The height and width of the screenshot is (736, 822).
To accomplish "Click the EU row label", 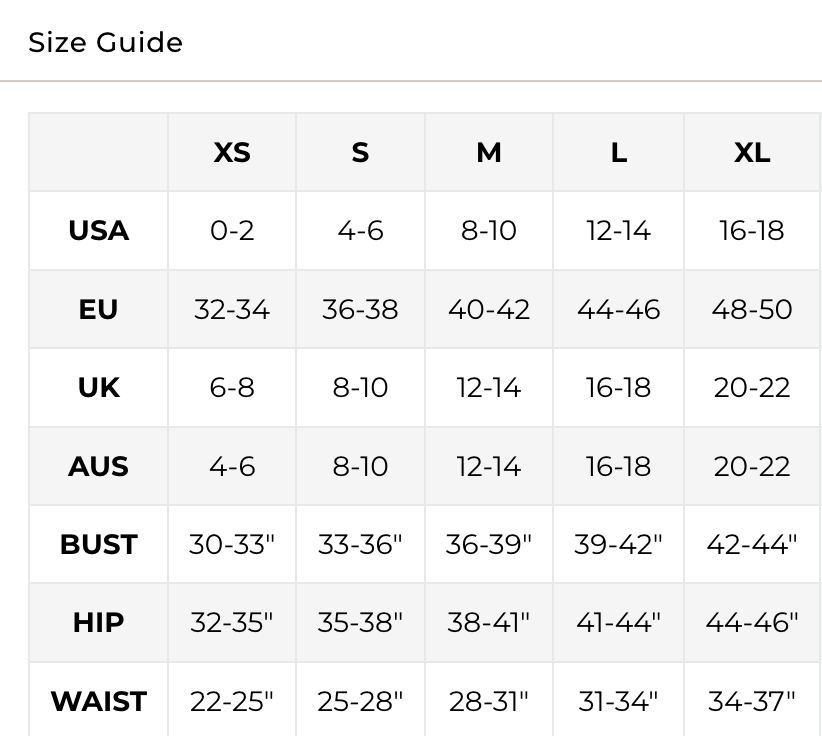I will click(x=98, y=309).
